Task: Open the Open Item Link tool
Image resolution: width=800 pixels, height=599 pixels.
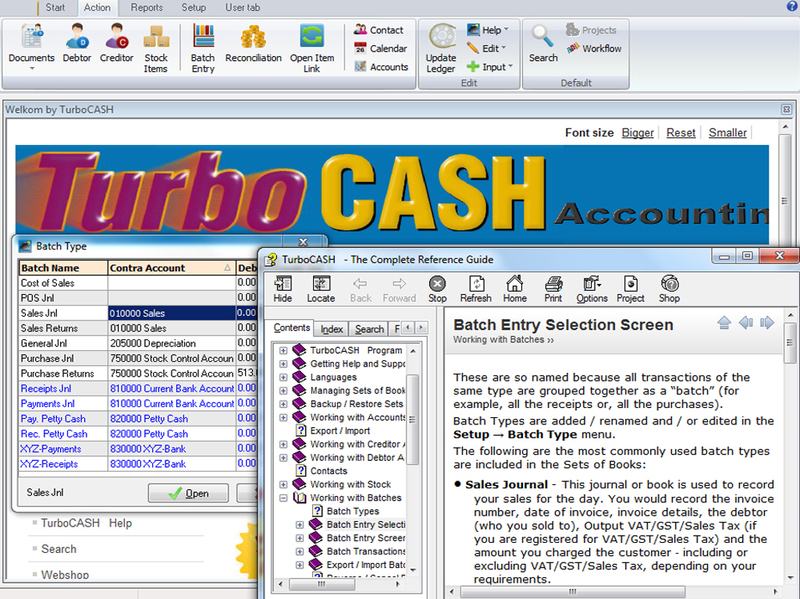Action: coord(312,48)
